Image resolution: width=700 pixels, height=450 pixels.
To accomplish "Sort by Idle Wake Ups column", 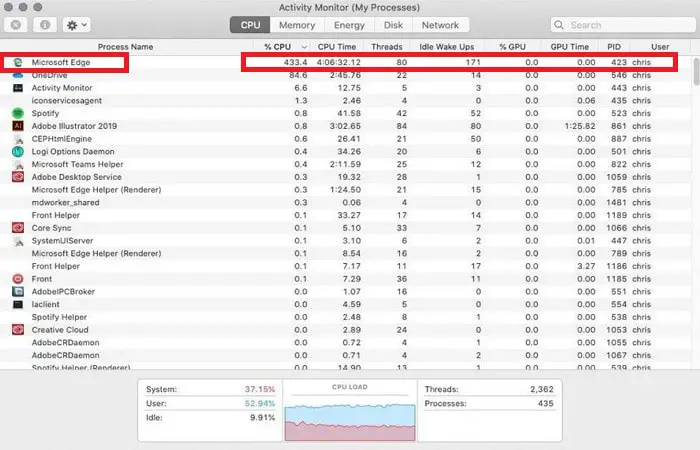I will click(x=446, y=46).
